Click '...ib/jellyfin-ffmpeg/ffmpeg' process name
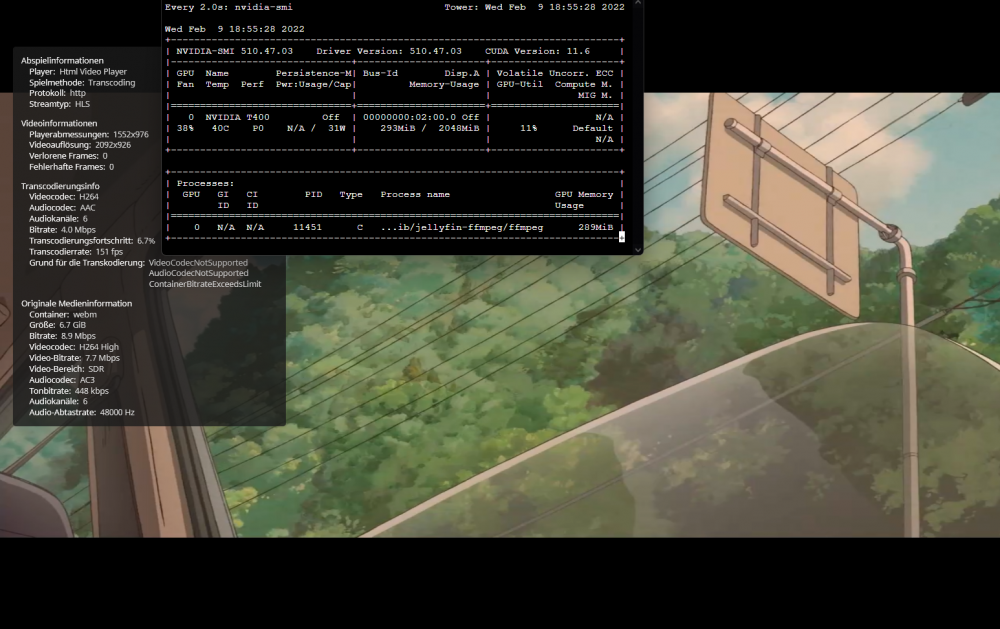Viewport: 1000px width, 629px height. tap(462, 227)
